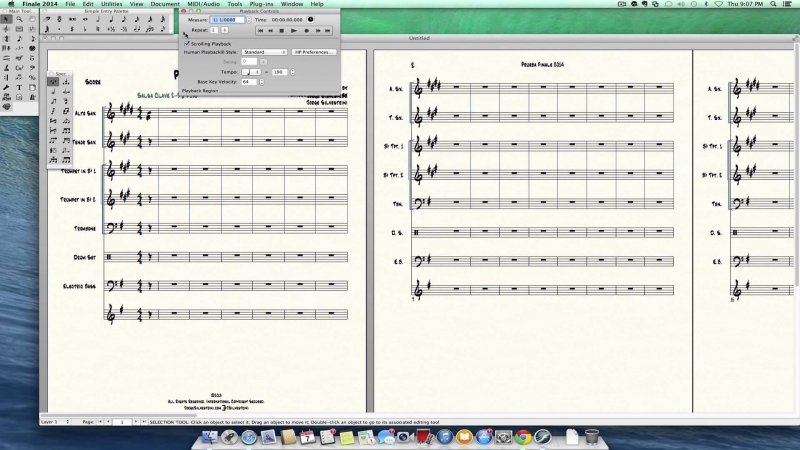Select the Selection arrow tool in Main Tool palette
The height and width of the screenshot is (450, 800).
point(6,19)
